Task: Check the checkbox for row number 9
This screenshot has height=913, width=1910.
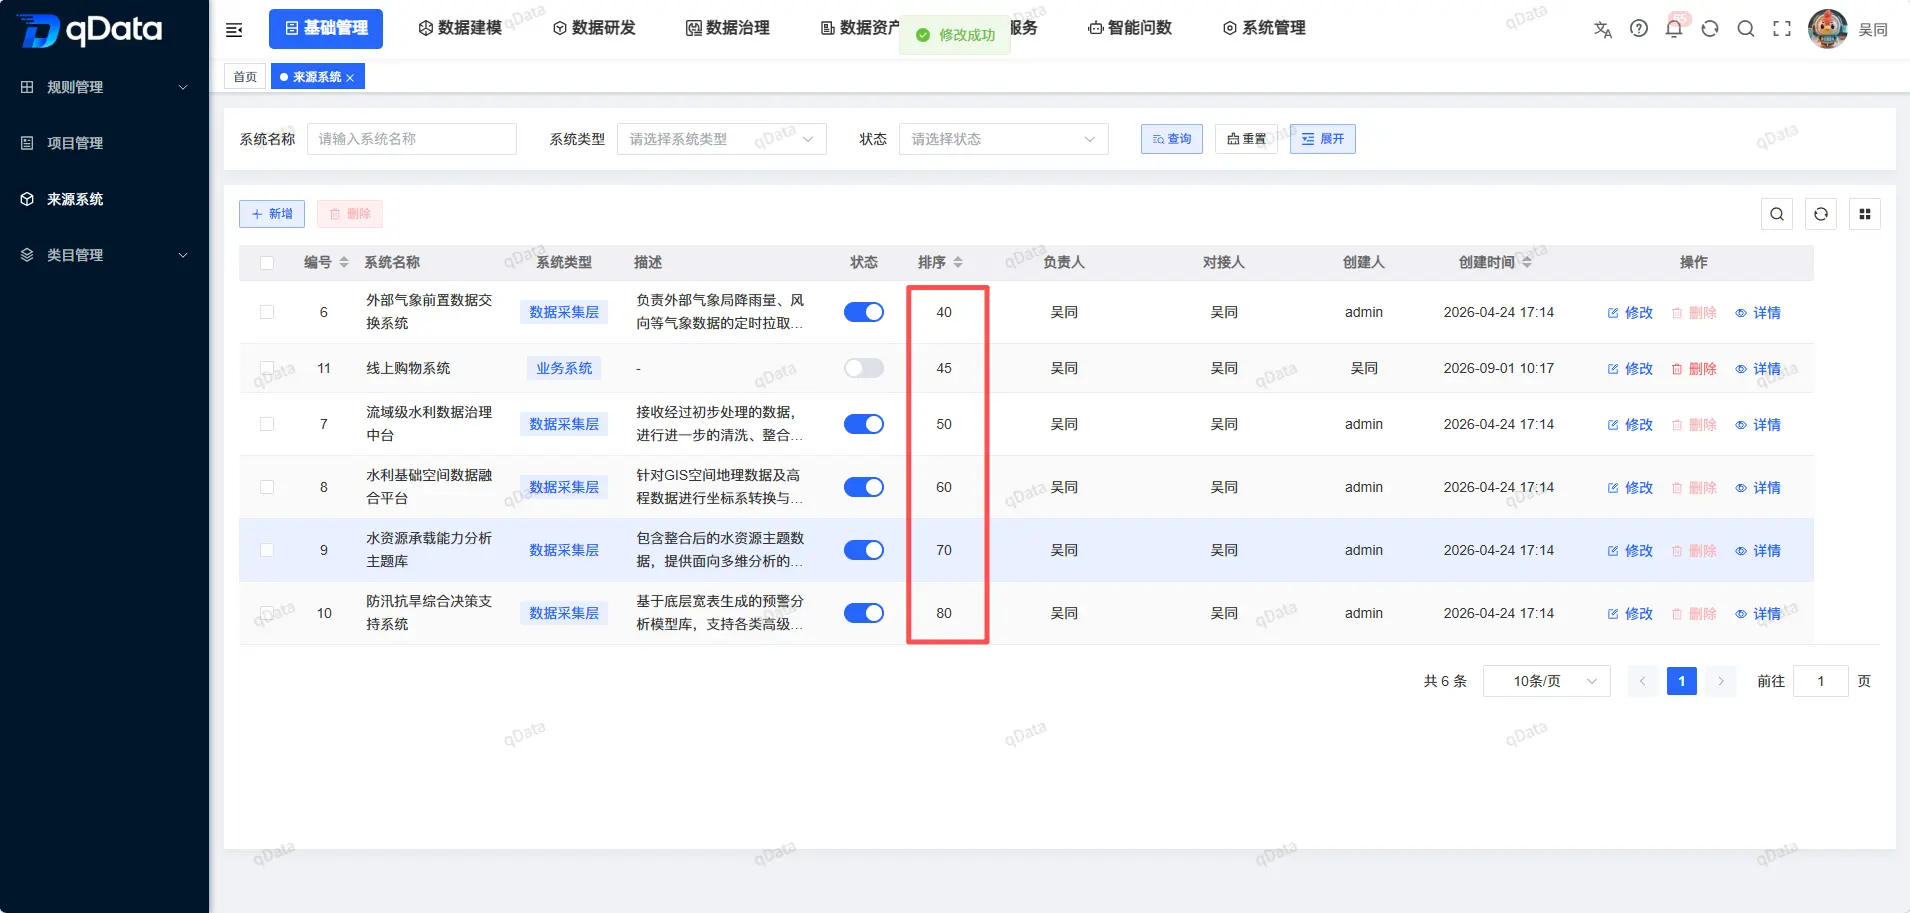Action: pyautogui.click(x=267, y=550)
